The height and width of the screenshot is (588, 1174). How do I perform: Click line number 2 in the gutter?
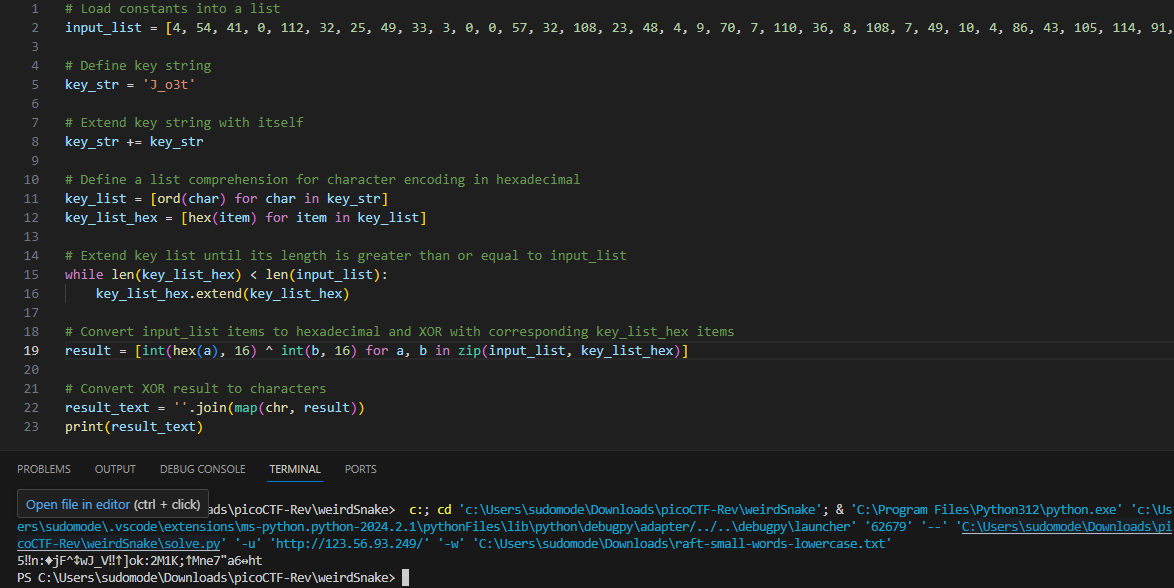click(34, 27)
